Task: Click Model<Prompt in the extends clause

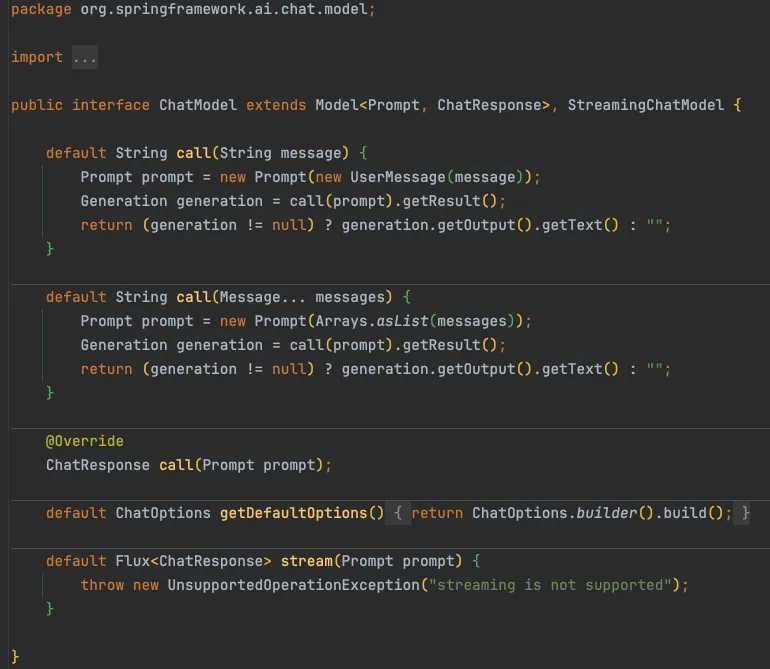Action: coord(367,105)
